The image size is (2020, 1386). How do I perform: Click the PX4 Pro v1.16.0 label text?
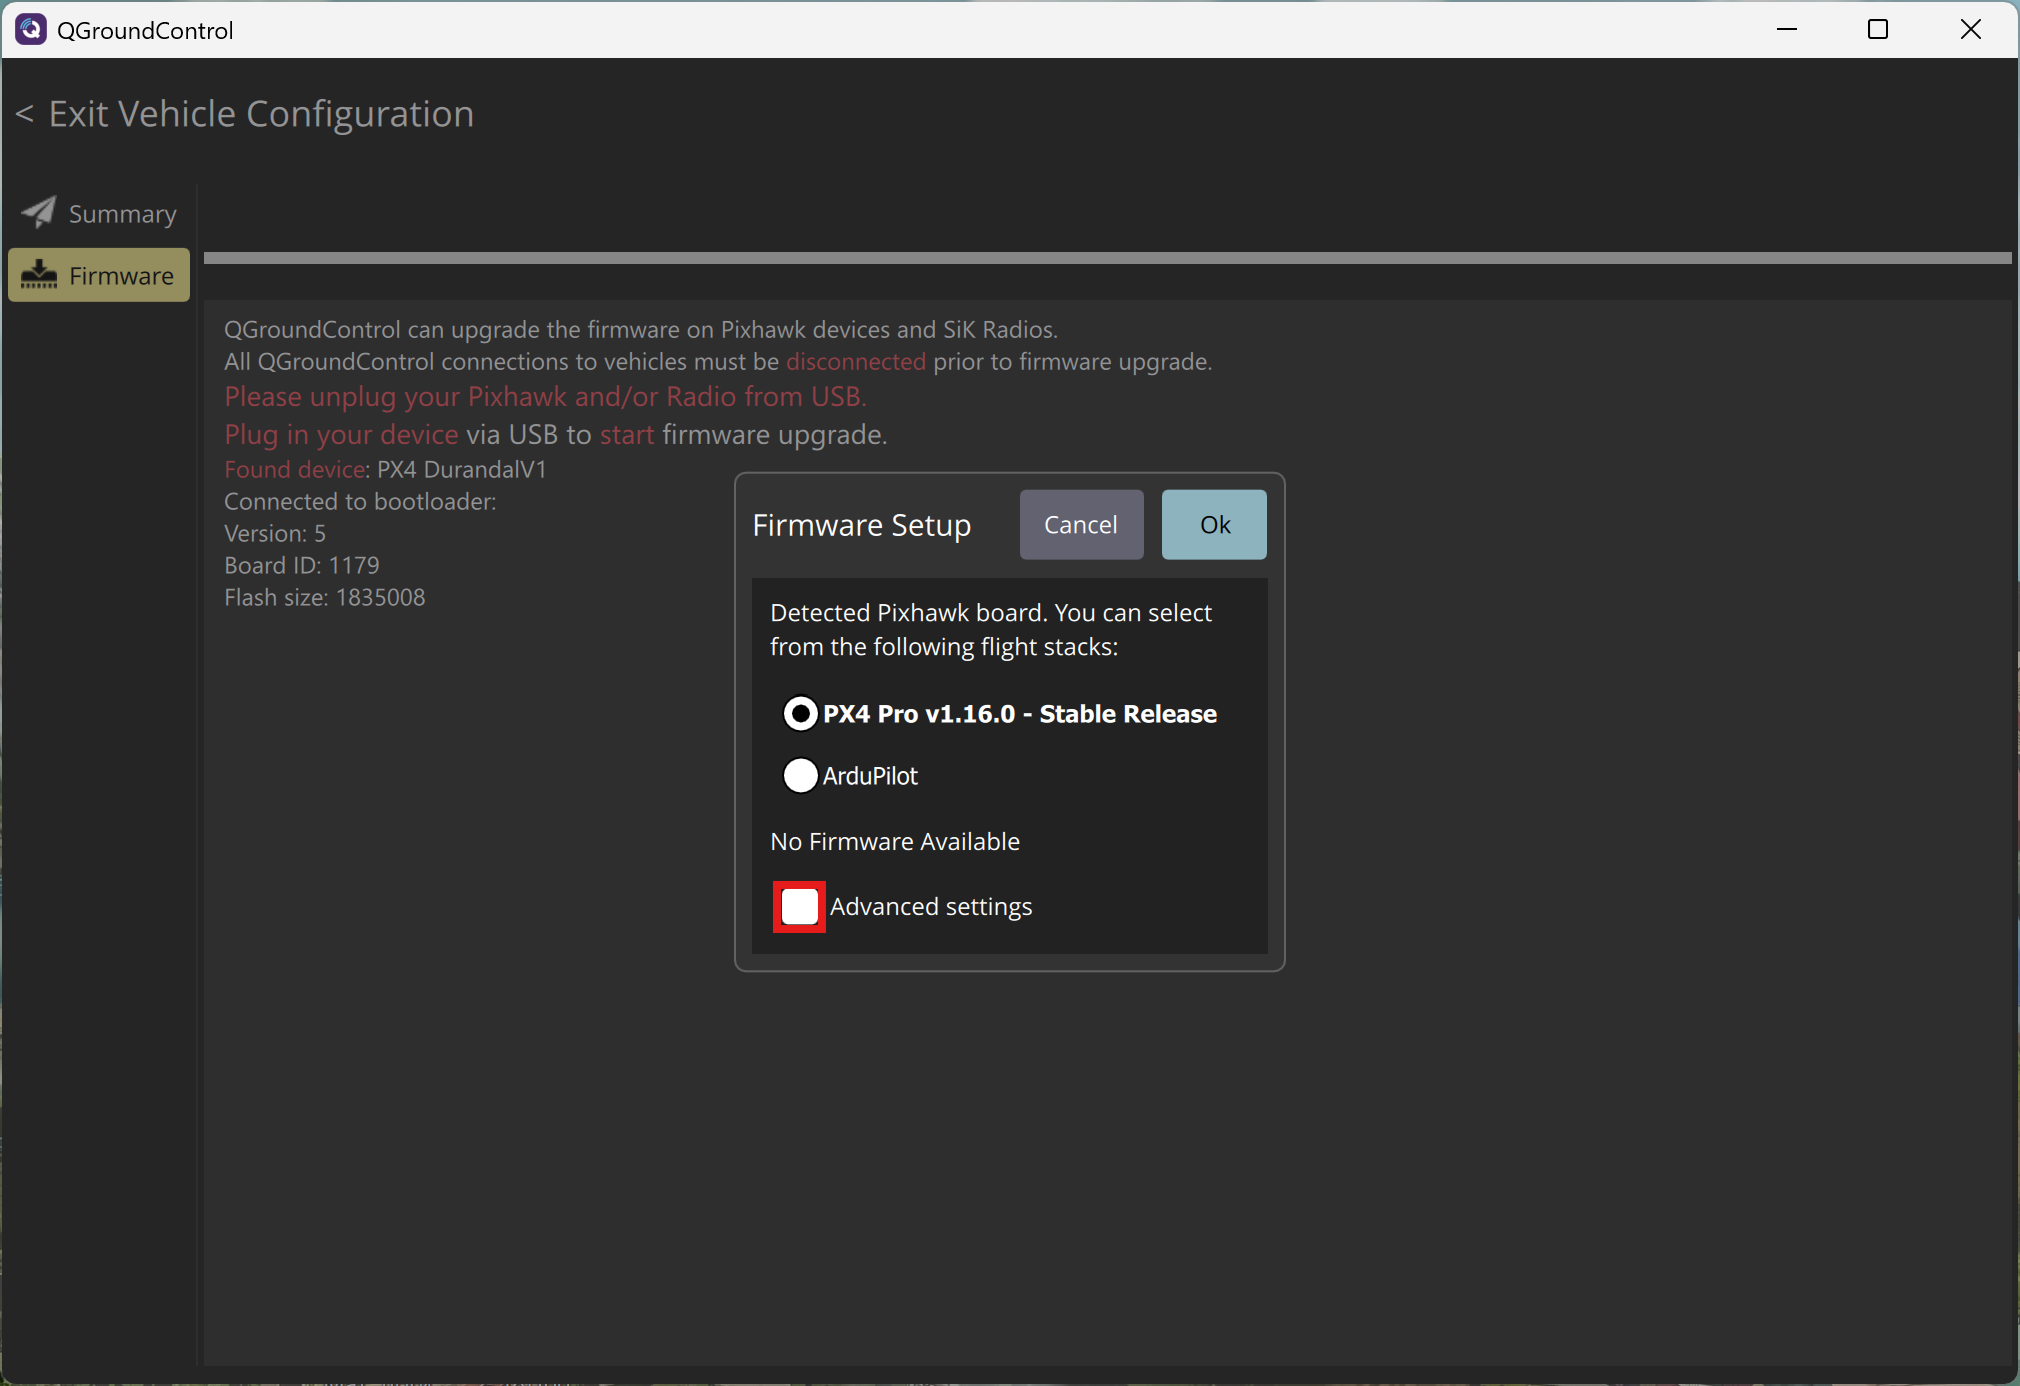[1019, 714]
